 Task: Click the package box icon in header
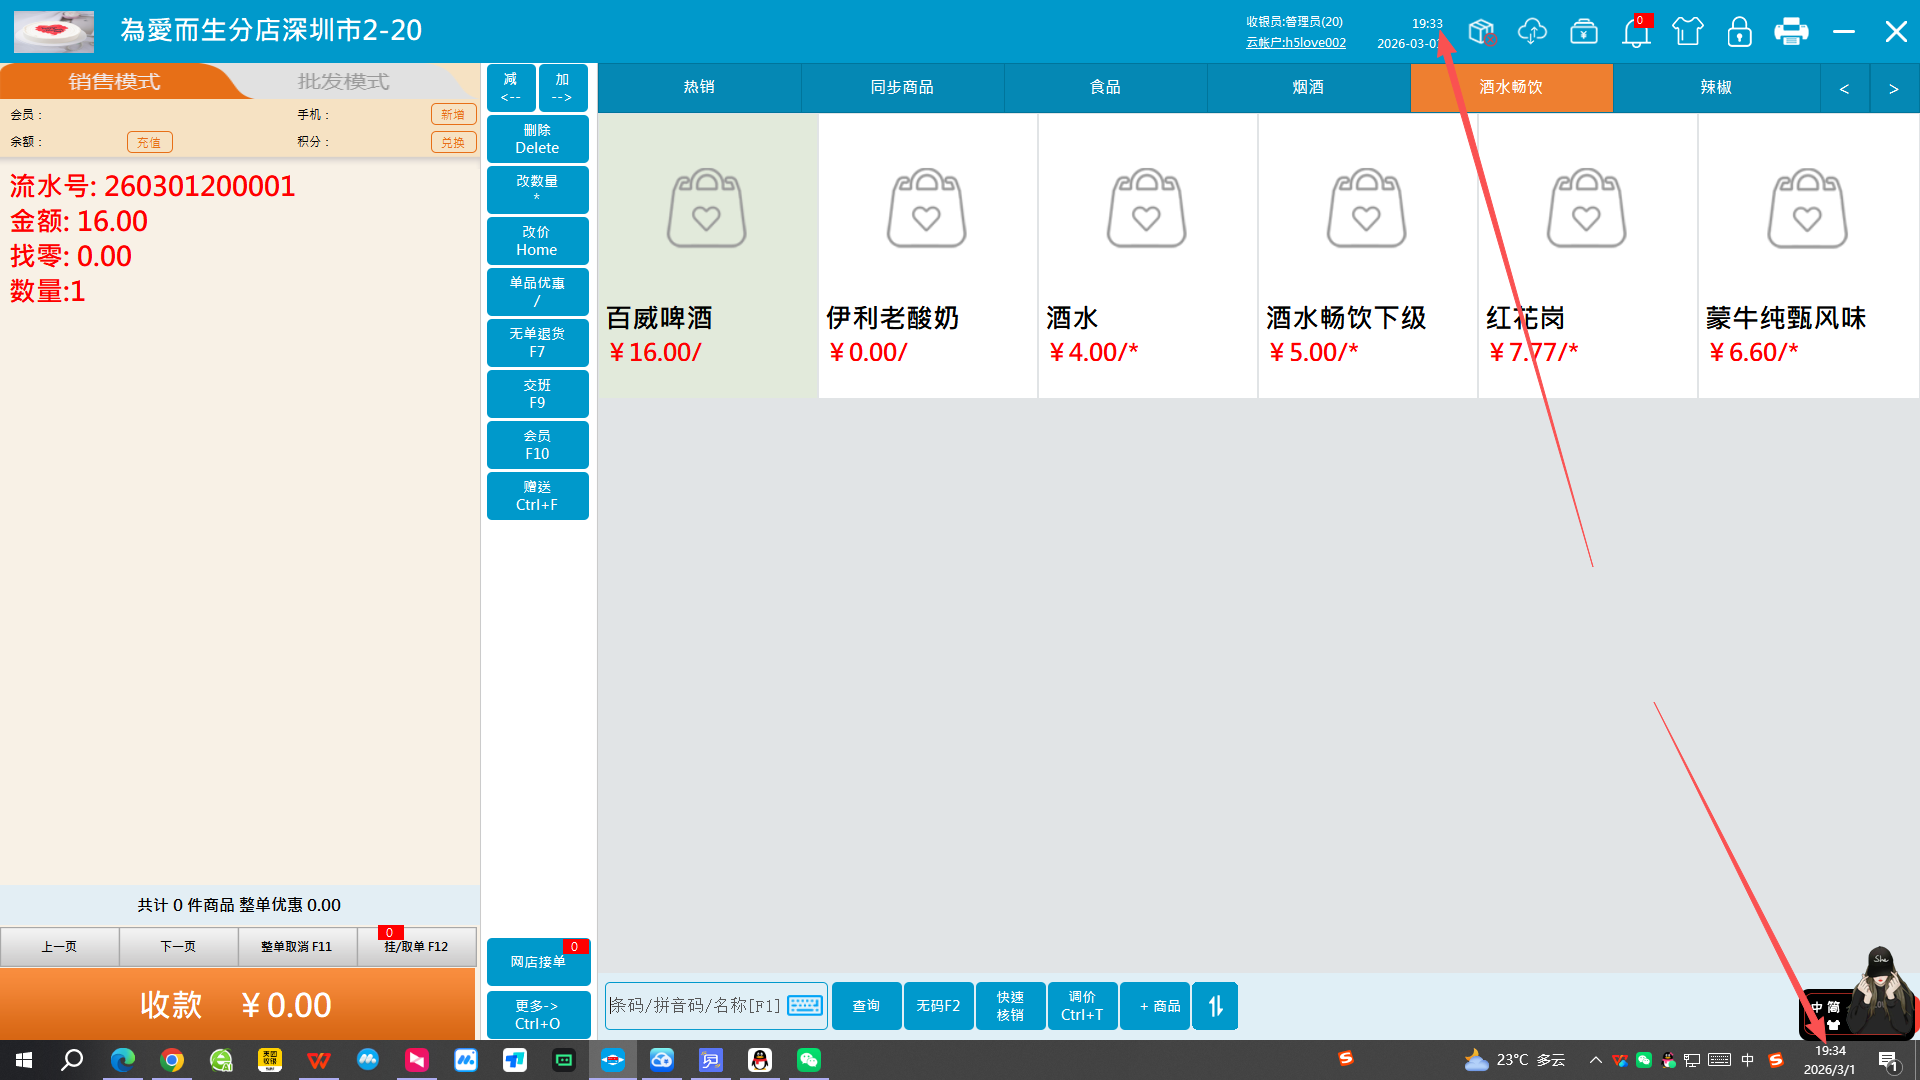[x=1481, y=32]
